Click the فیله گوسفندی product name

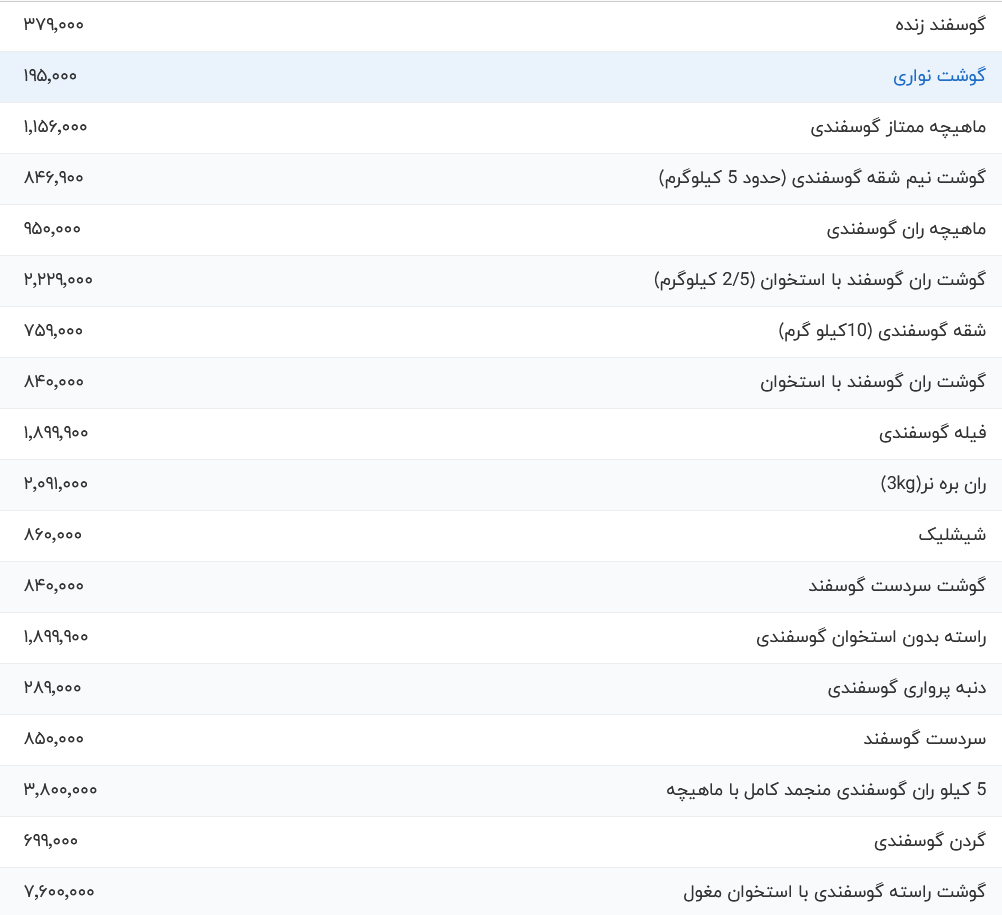coord(932,433)
